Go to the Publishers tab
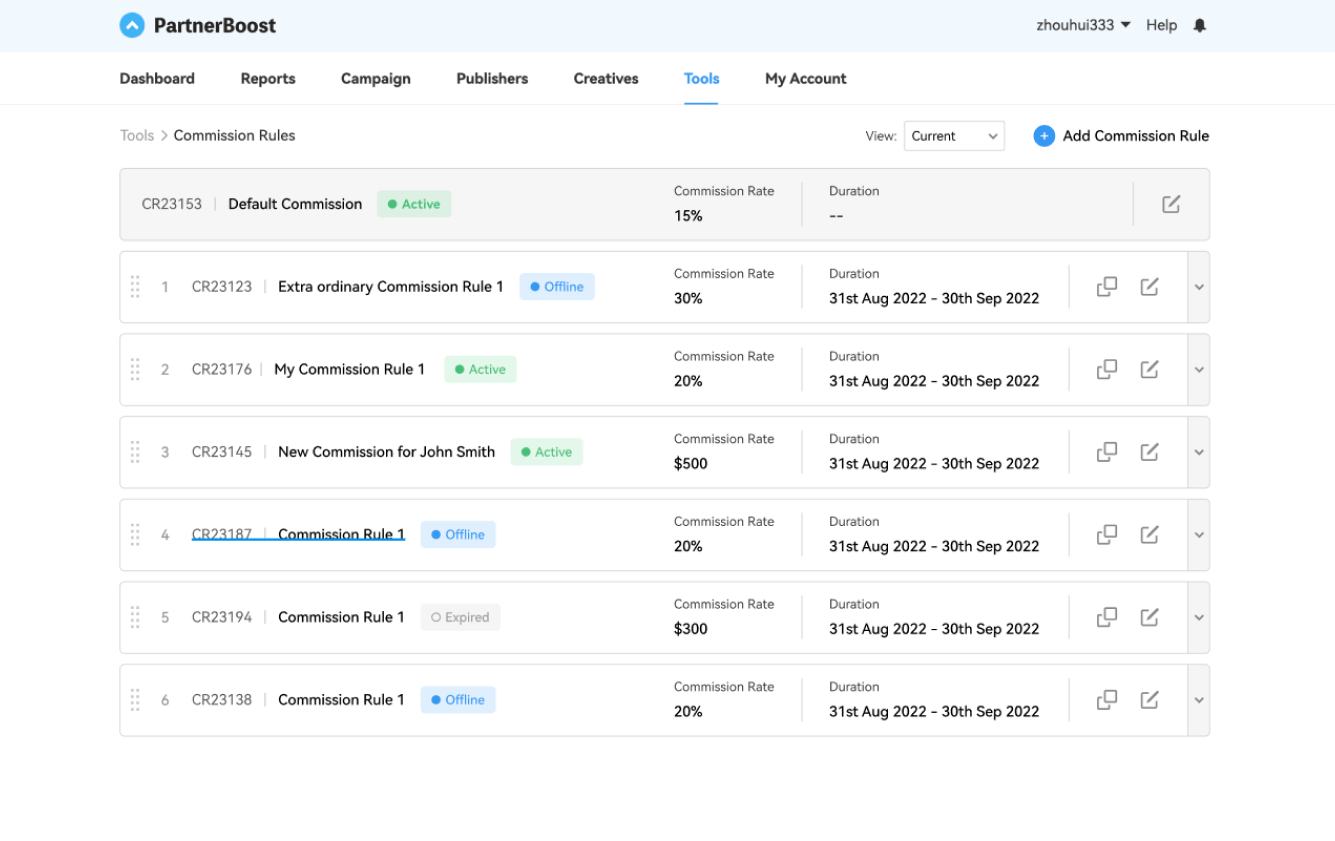This screenshot has width=1335, height=841. click(492, 79)
